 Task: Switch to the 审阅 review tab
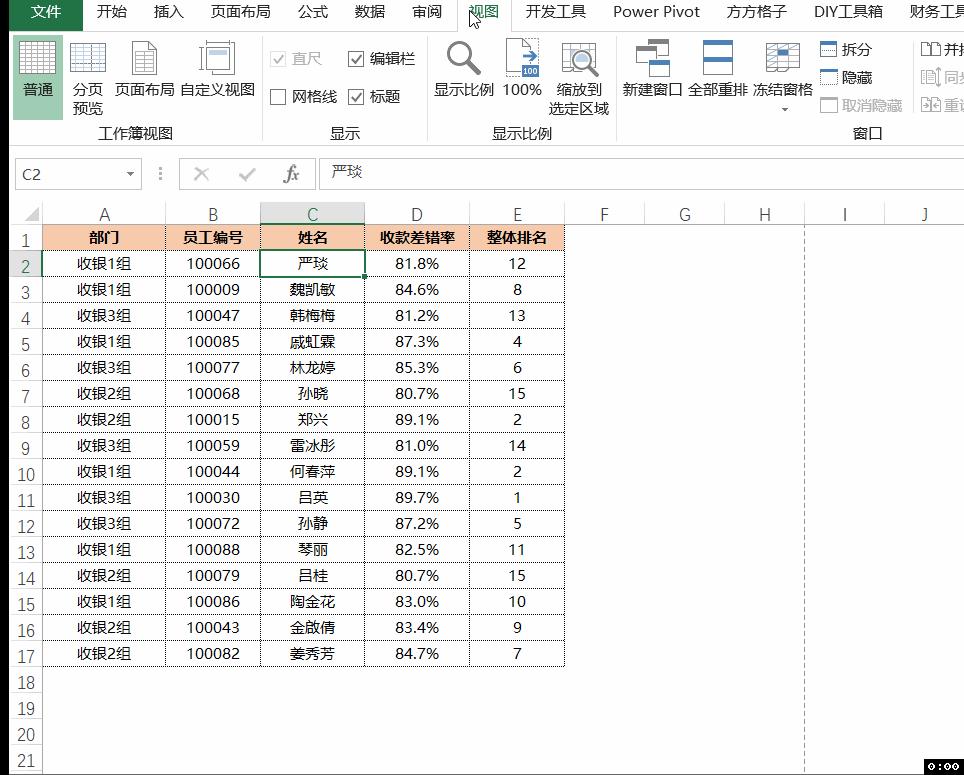(427, 12)
